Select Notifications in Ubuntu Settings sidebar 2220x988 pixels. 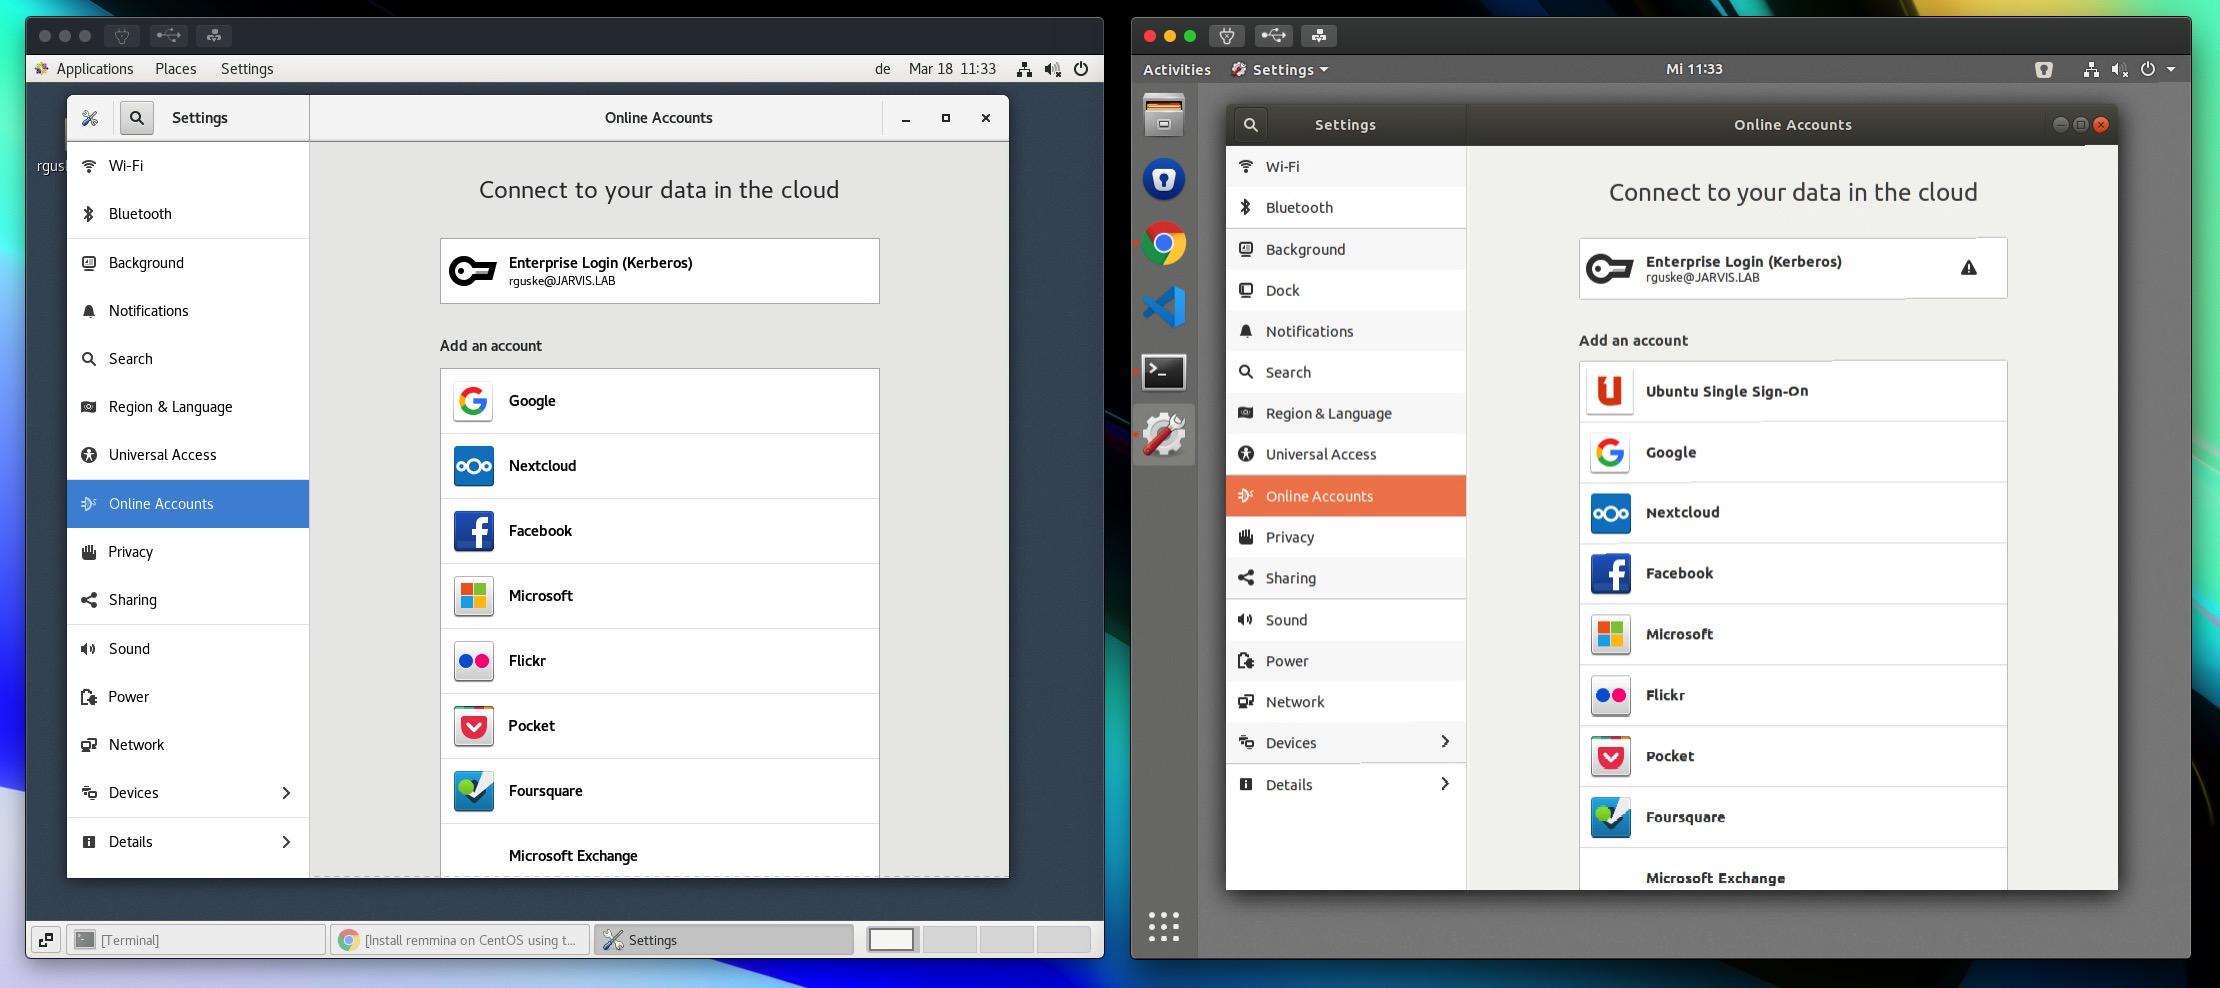[1346, 331]
